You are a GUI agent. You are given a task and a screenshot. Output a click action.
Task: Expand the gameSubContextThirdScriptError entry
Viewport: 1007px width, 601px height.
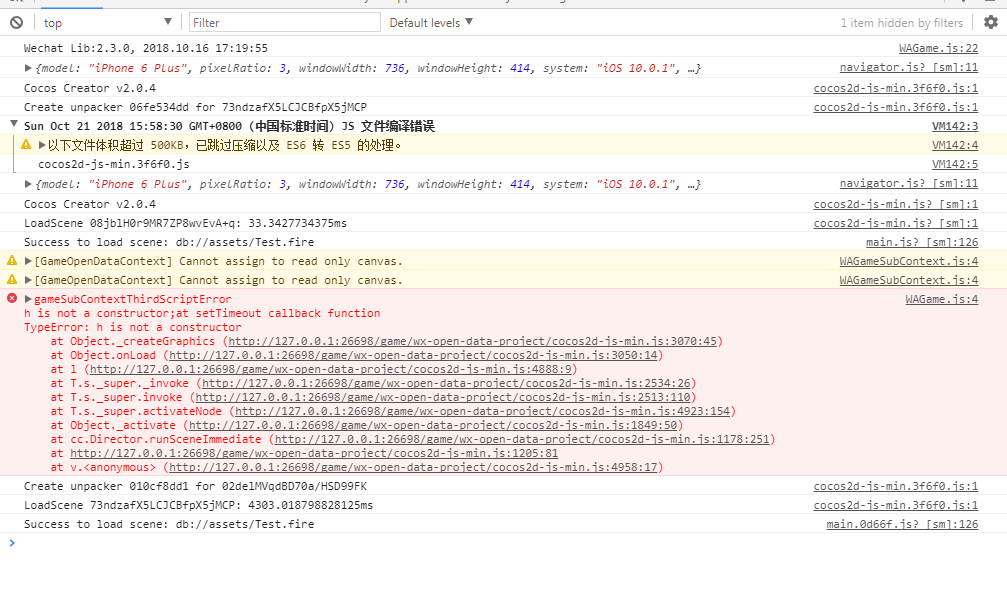28,299
